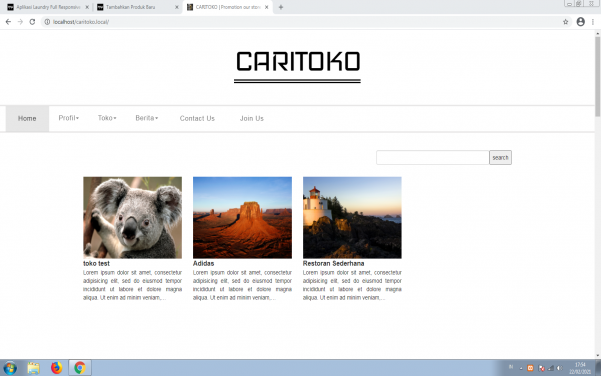View site information icon in address bar
601x376 pixels.
[x=47, y=22]
